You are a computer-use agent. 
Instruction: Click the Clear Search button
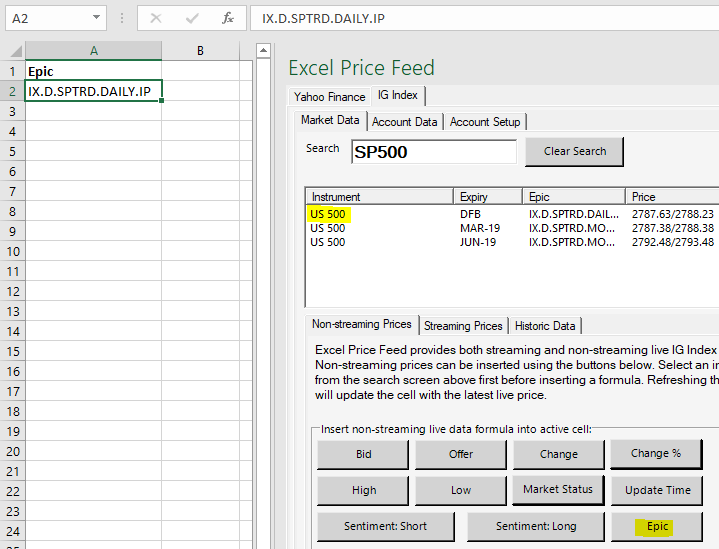pyautogui.click(x=575, y=151)
